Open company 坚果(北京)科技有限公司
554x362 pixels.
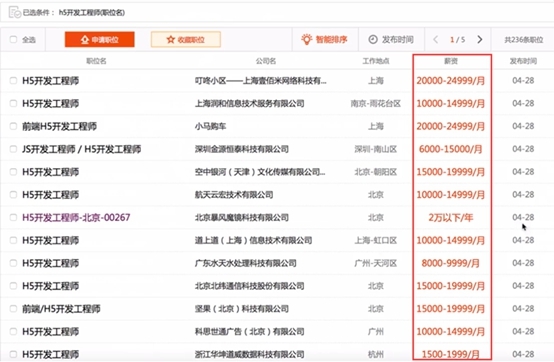(x=242, y=309)
